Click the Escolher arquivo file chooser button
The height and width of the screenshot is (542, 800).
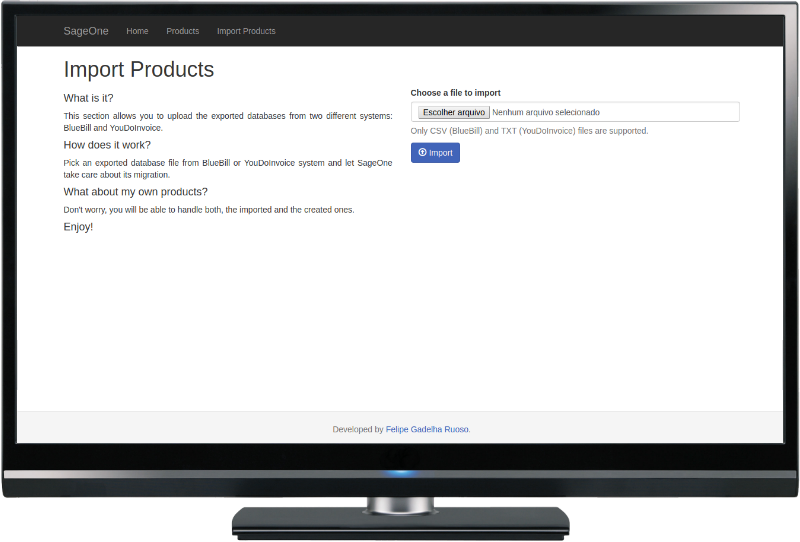pyautogui.click(x=454, y=112)
